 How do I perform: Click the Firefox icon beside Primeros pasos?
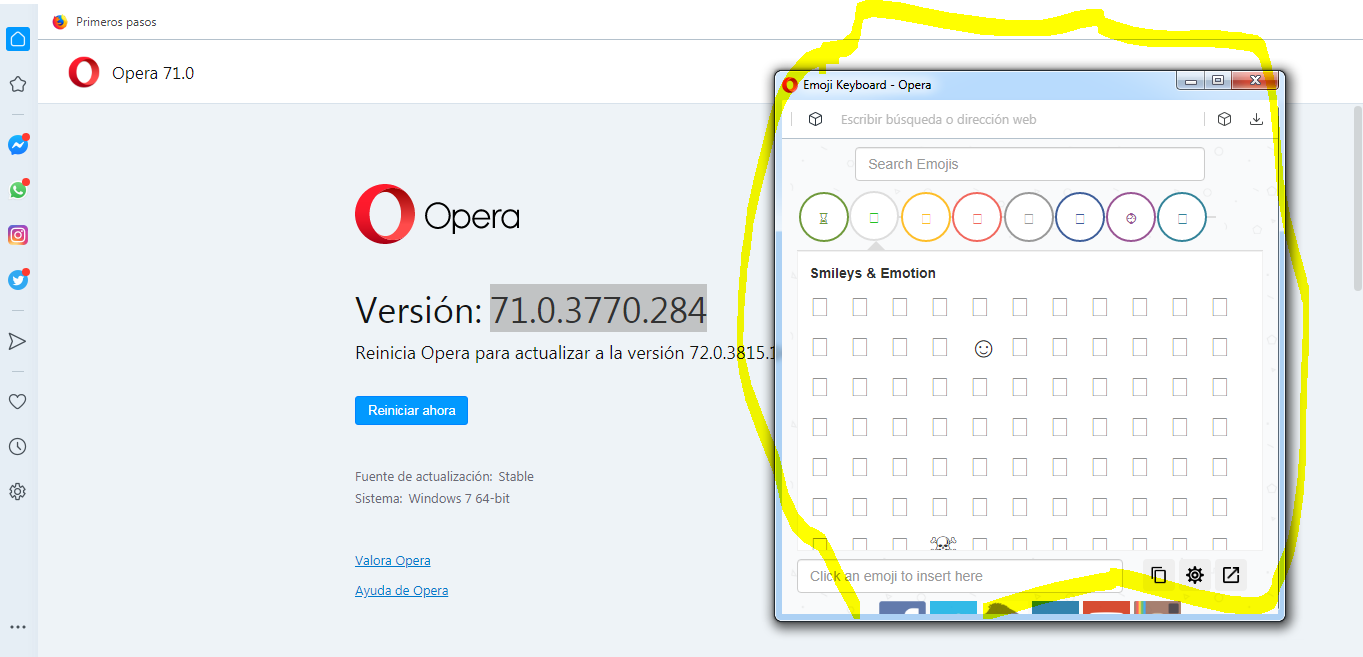[x=60, y=21]
